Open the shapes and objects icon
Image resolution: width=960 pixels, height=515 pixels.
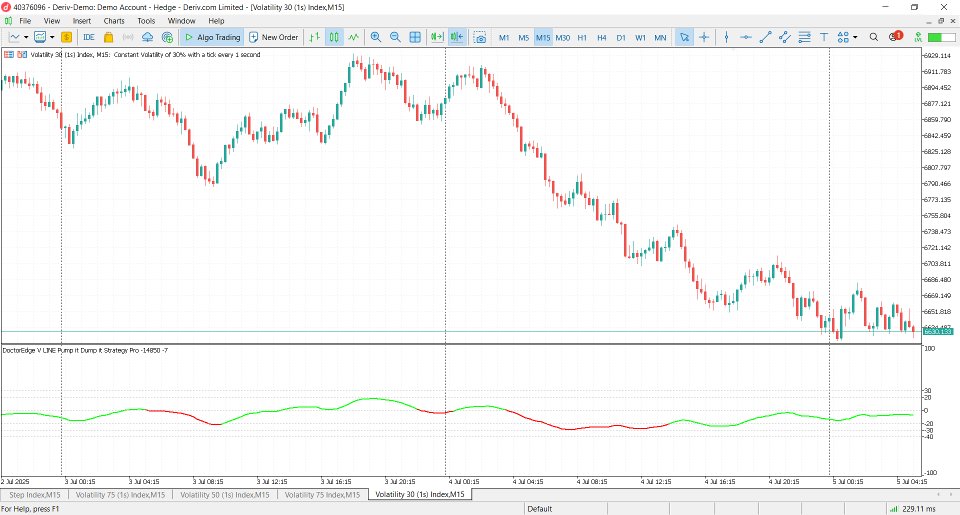(843, 37)
